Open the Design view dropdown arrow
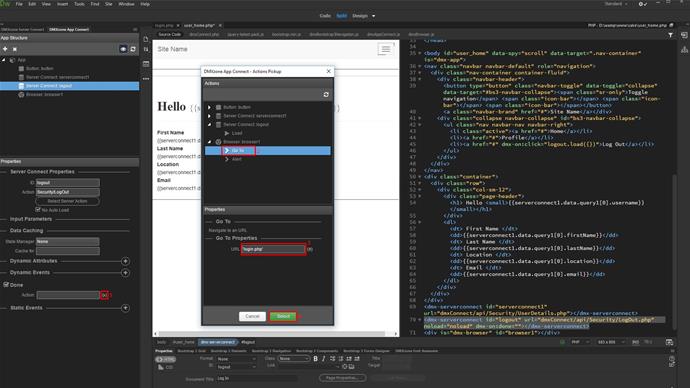Viewport: 690px width, 388px height. 374,16
